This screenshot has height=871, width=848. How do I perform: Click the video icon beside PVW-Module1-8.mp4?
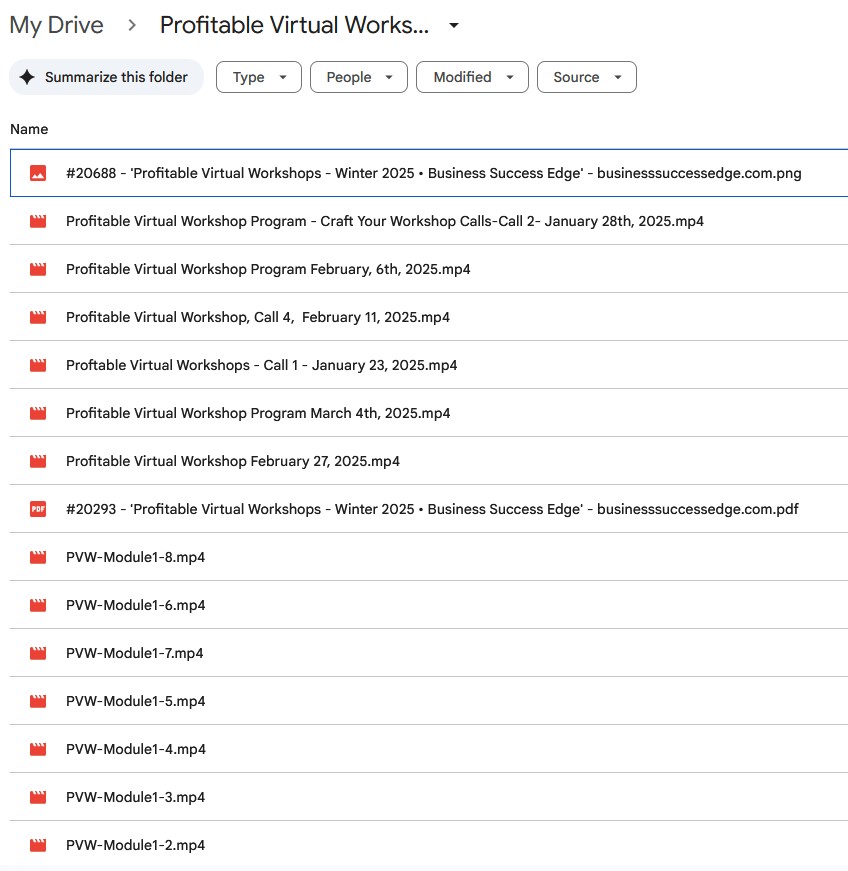click(x=38, y=557)
